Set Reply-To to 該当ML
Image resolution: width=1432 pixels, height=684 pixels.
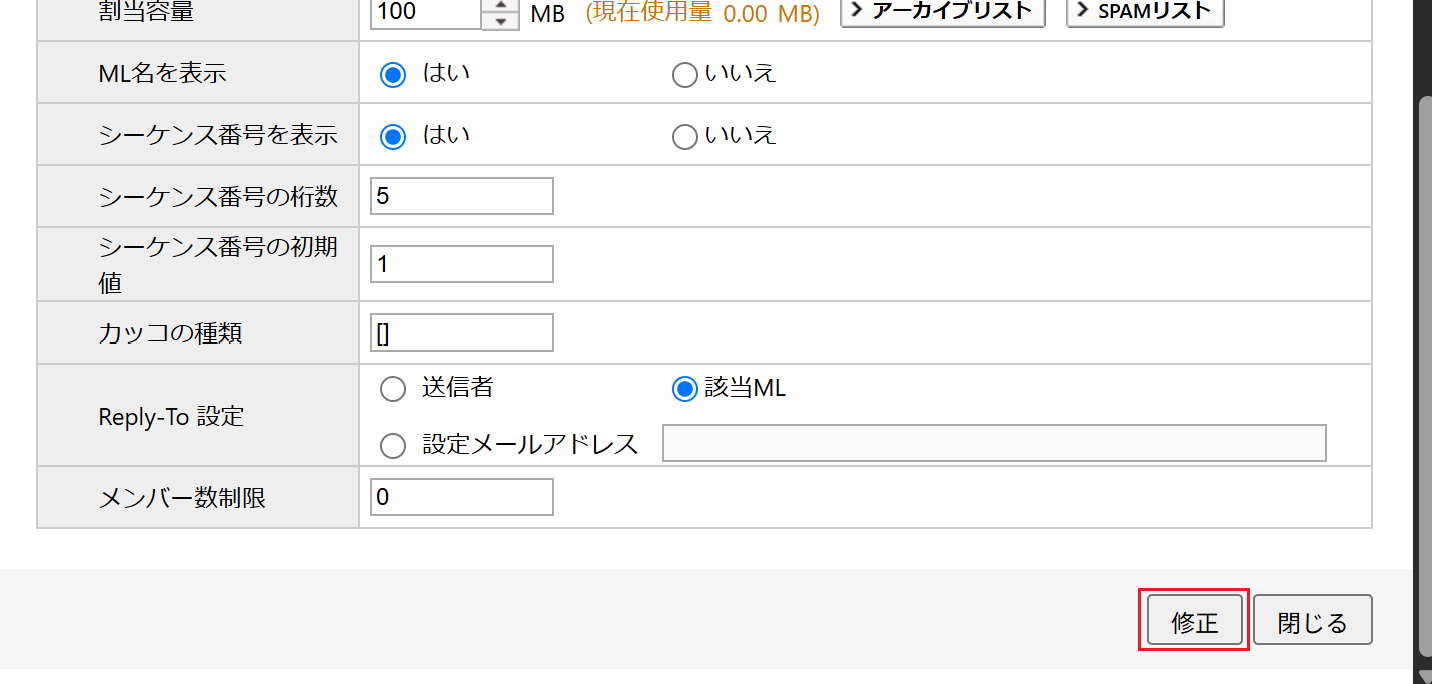pyautogui.click(x=684, y=389)
